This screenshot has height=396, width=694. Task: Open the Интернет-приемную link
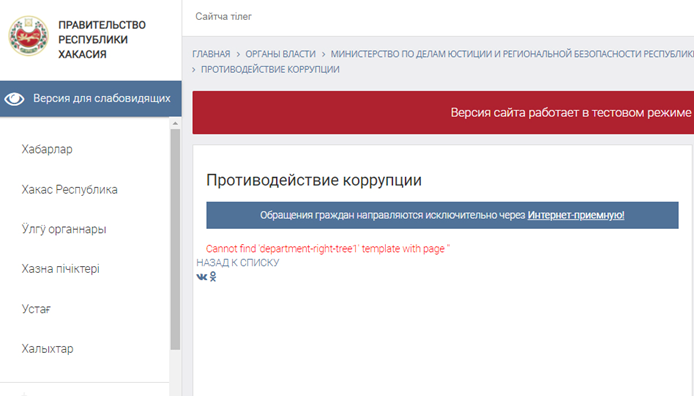[576, 215]
